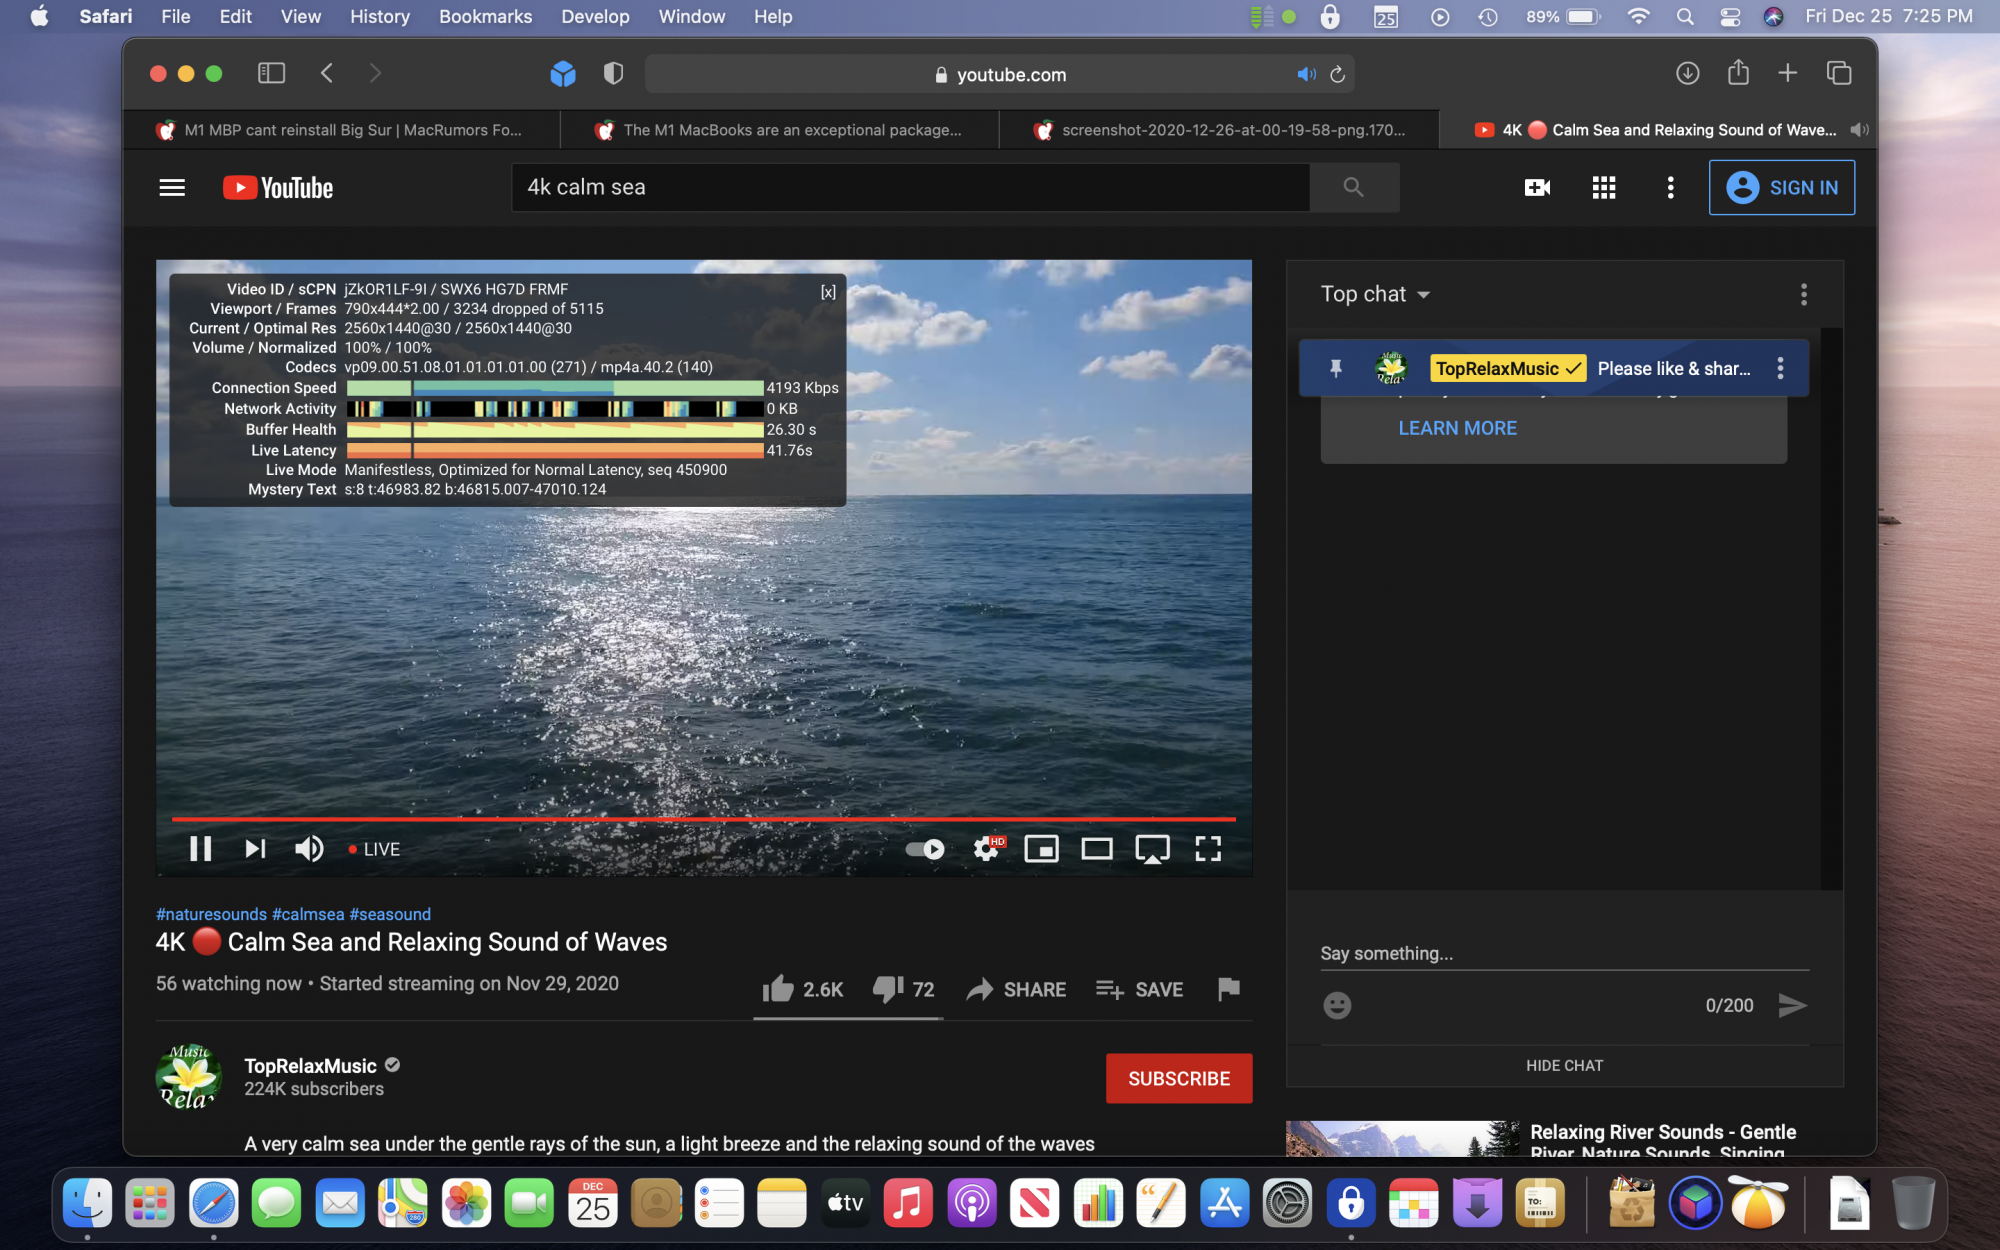Open the History menu in menu bar

pyautogui.click(x=379, y=16)
